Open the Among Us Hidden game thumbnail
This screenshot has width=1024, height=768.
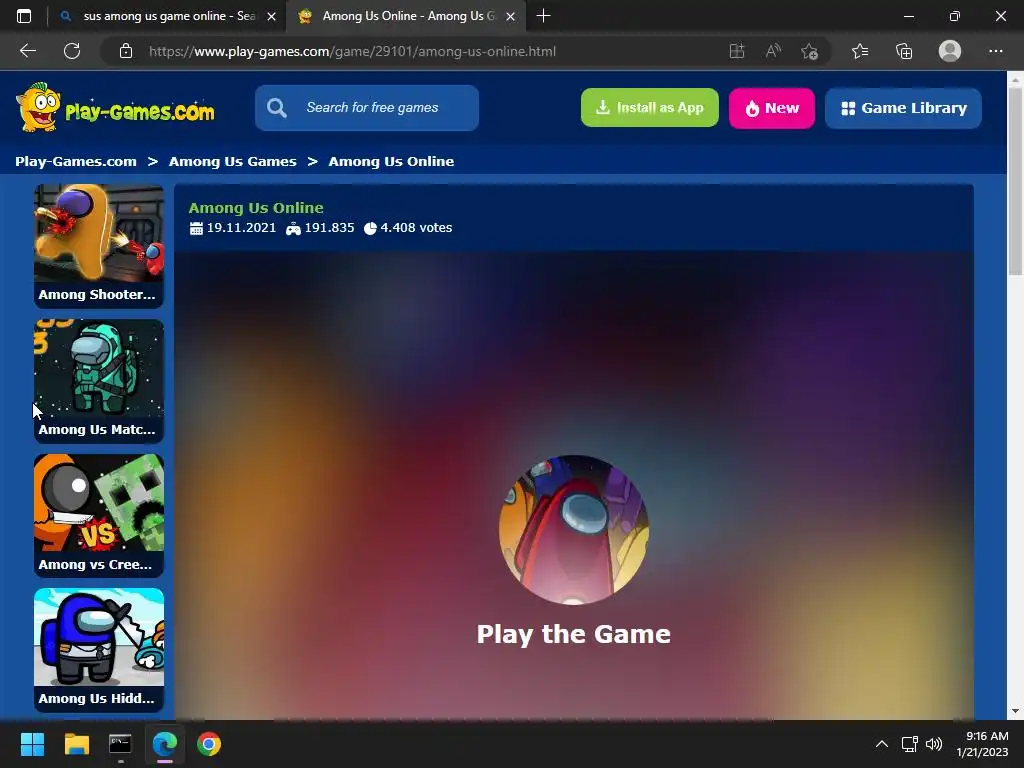point(99,650)
